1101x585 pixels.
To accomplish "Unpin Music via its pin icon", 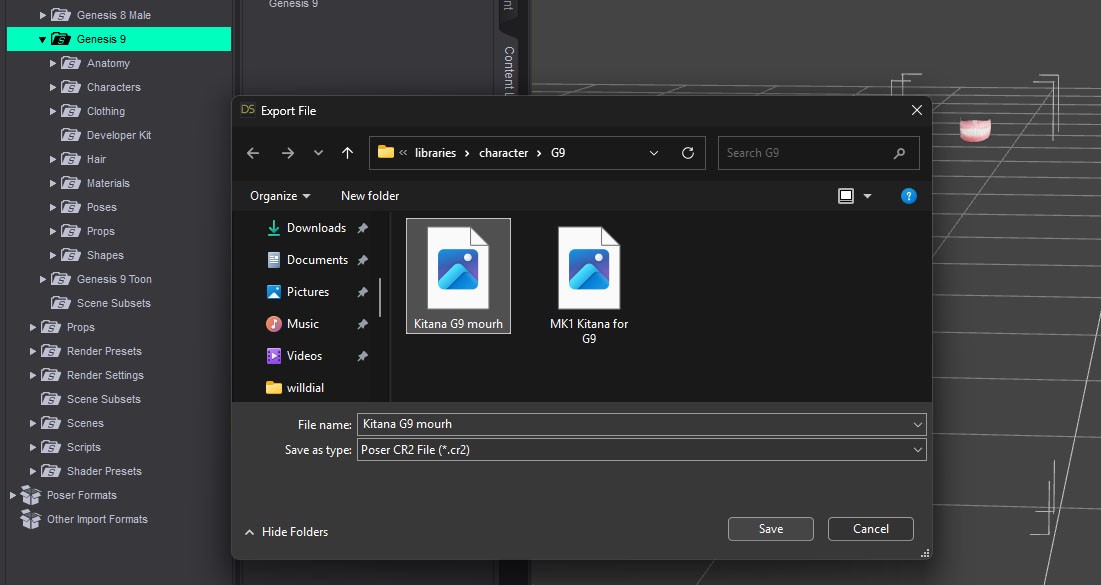I will click(x=362, y=324).
